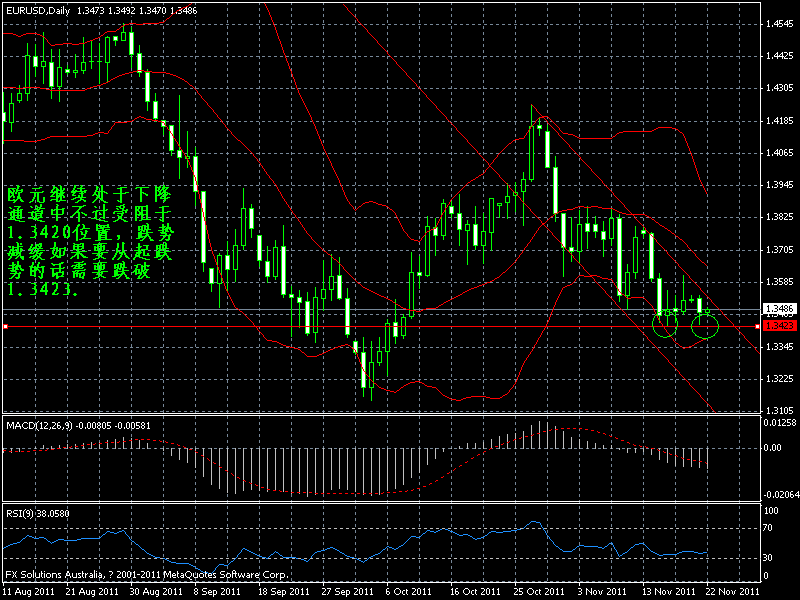Click the date label 30 Aug 2011
The image size is (800, 600).
tap(156, 592)
